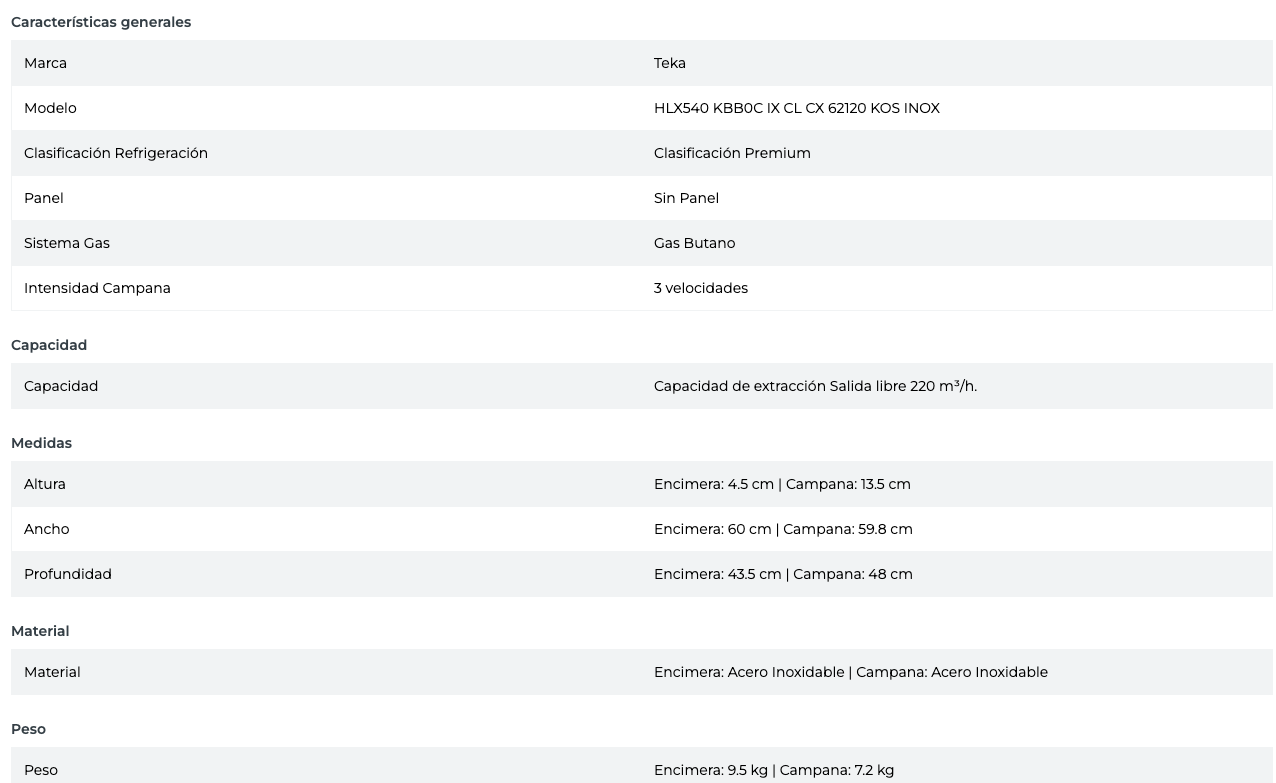1276x783 pixels.
Task: Click the "Gas Butano" value
Action: click(694, 243)
